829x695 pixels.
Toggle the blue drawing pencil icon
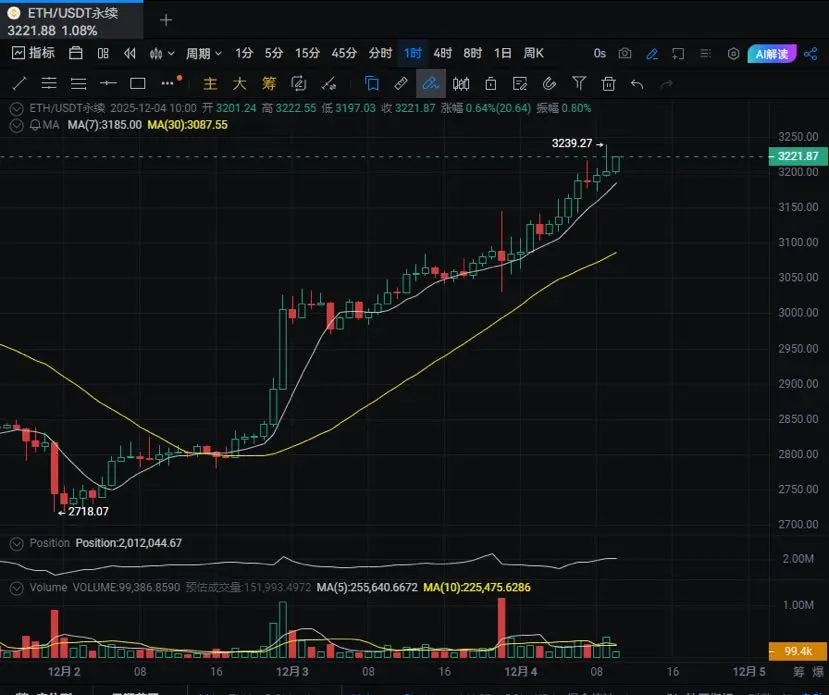click(x=652, y=53)
